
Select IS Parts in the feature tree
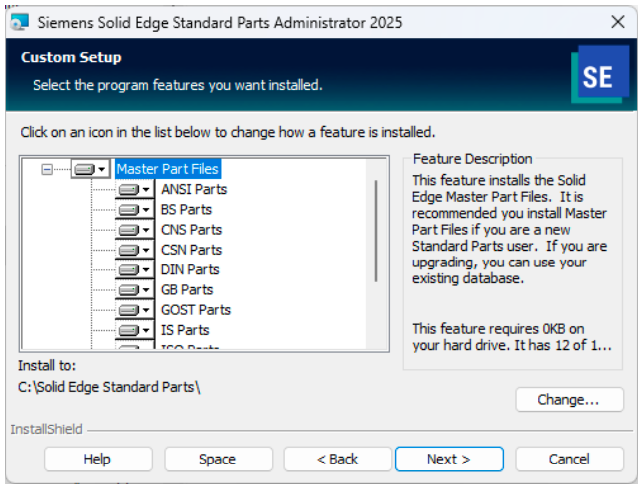click(x=185, y=330)
